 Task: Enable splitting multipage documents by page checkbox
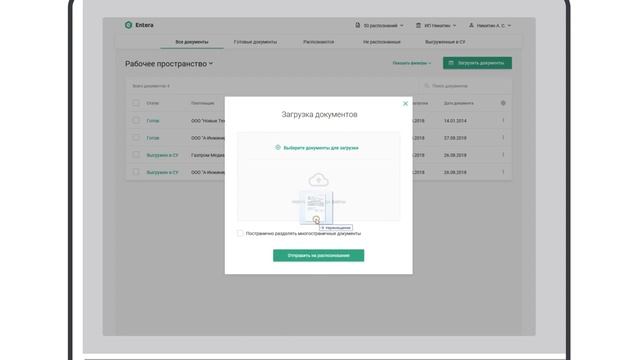[240, 233]
